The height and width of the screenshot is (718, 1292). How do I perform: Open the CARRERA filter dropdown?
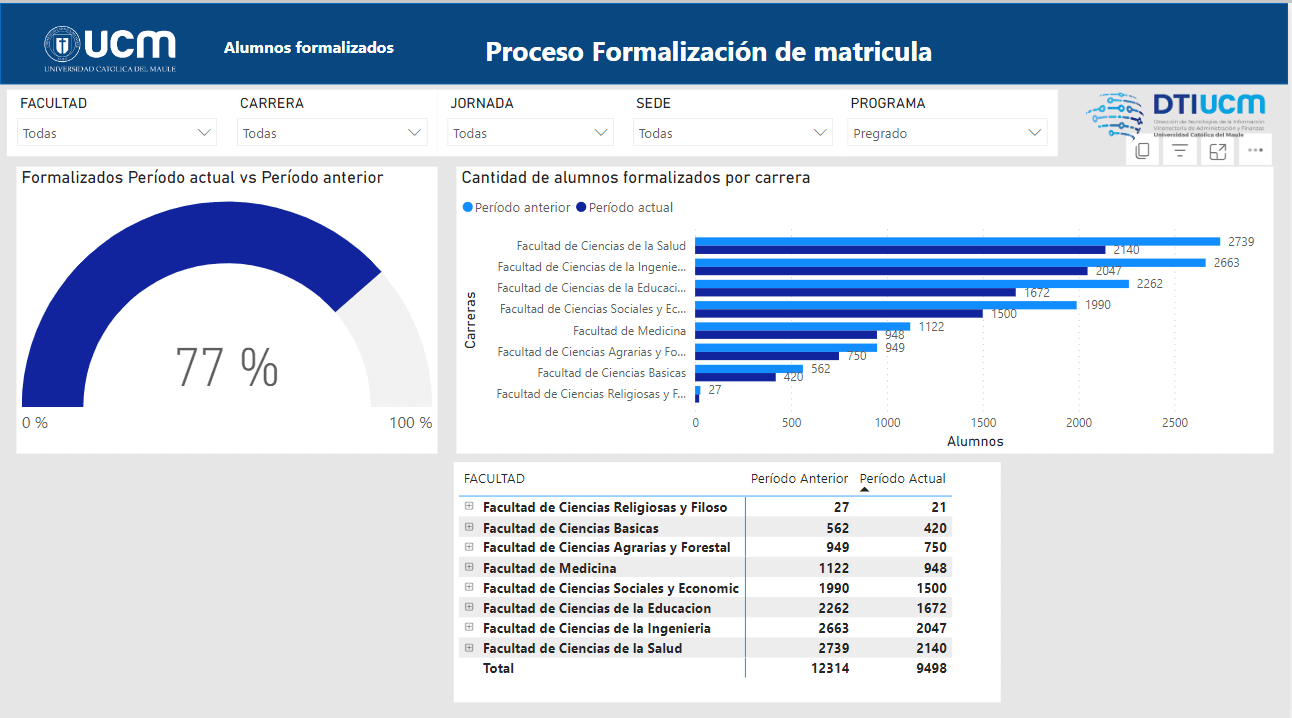point(332,133)
